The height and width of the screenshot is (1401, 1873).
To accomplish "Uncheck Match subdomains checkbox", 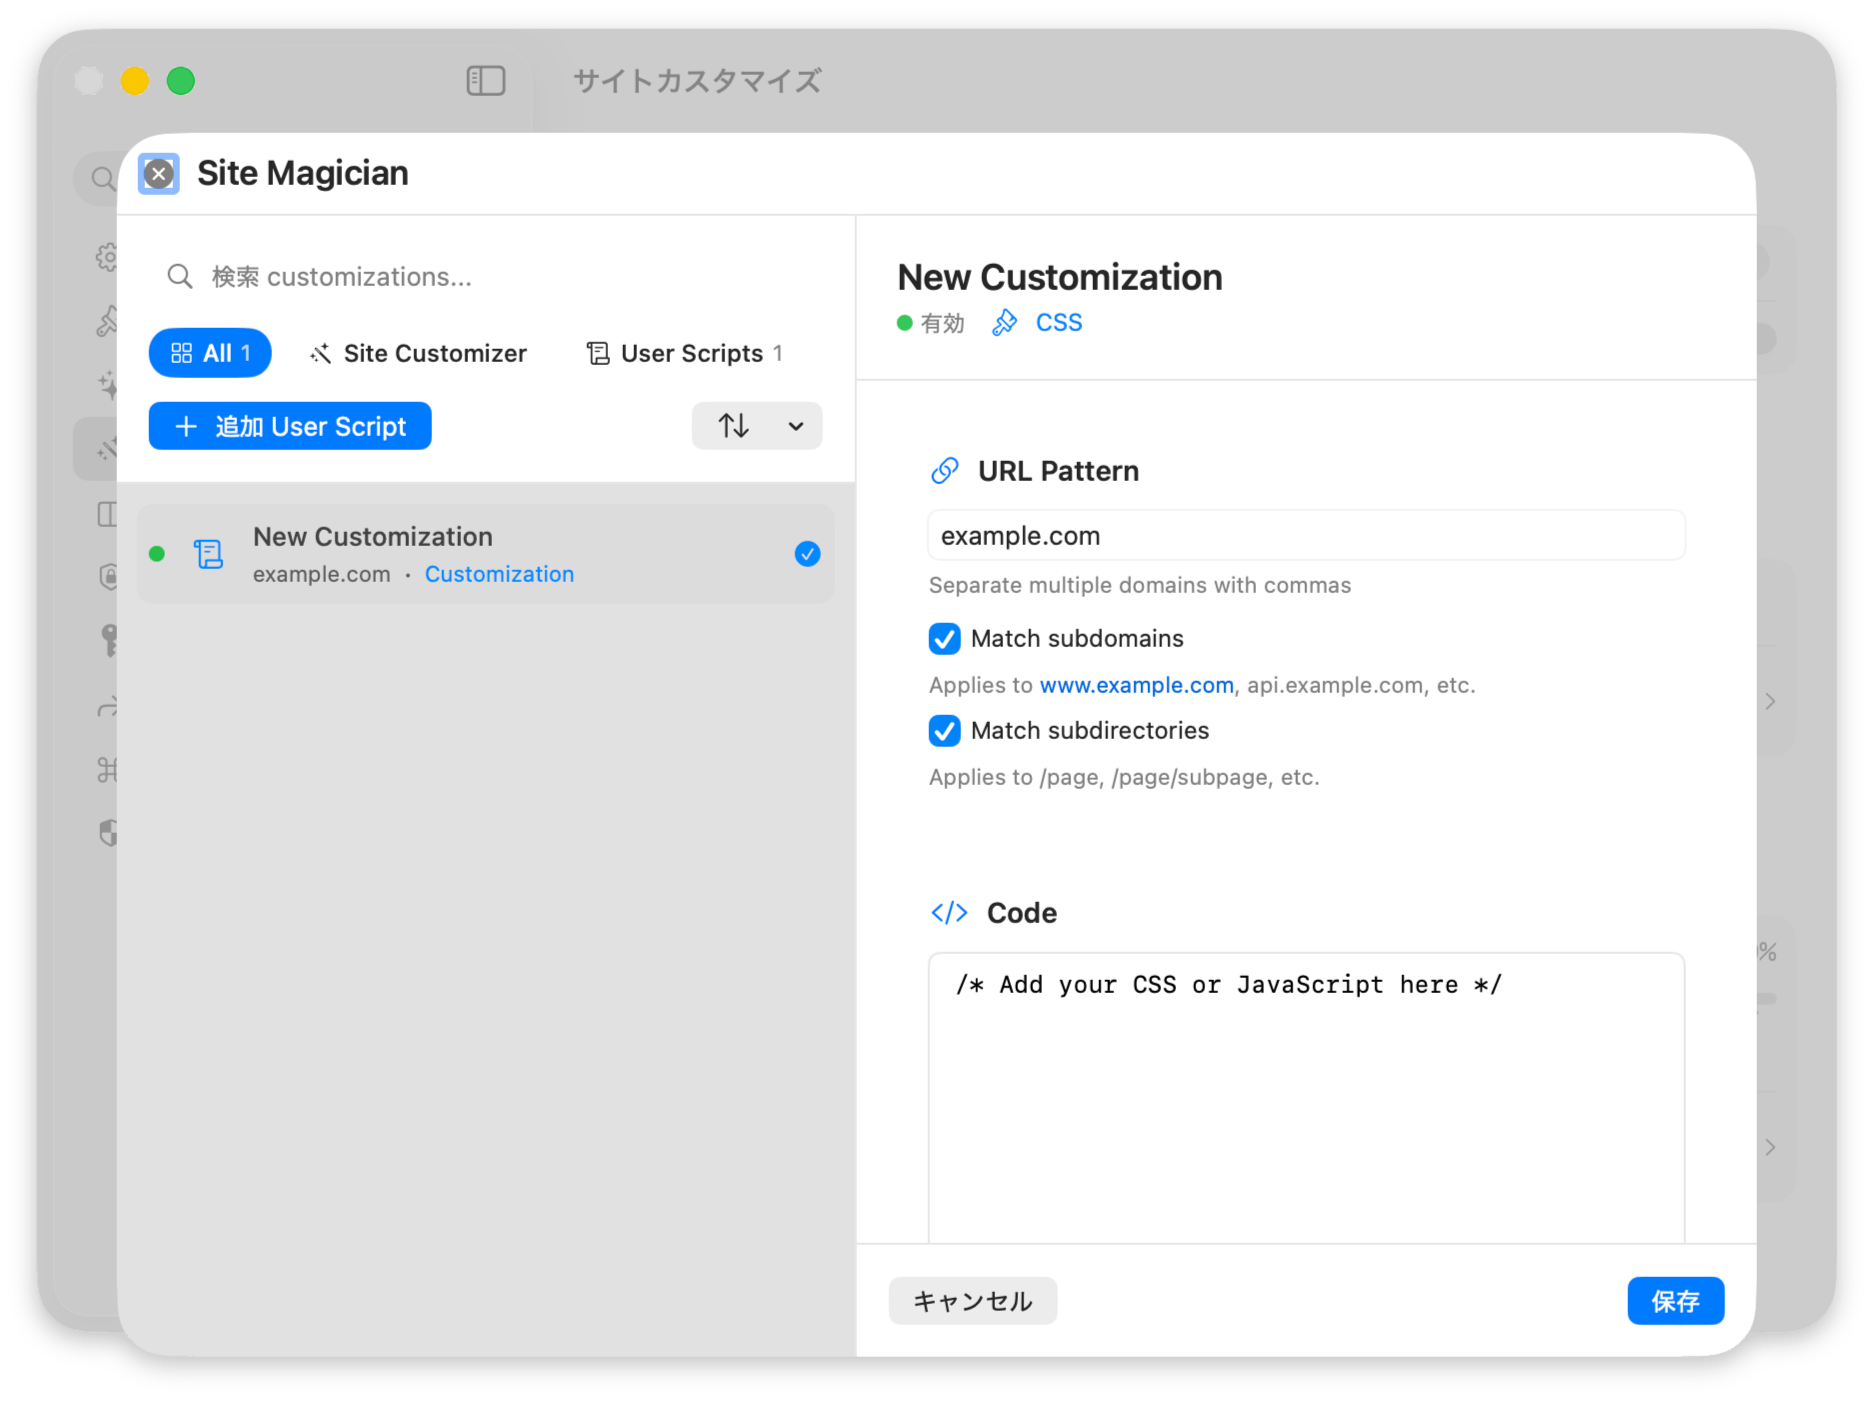I will click(945, 639).
